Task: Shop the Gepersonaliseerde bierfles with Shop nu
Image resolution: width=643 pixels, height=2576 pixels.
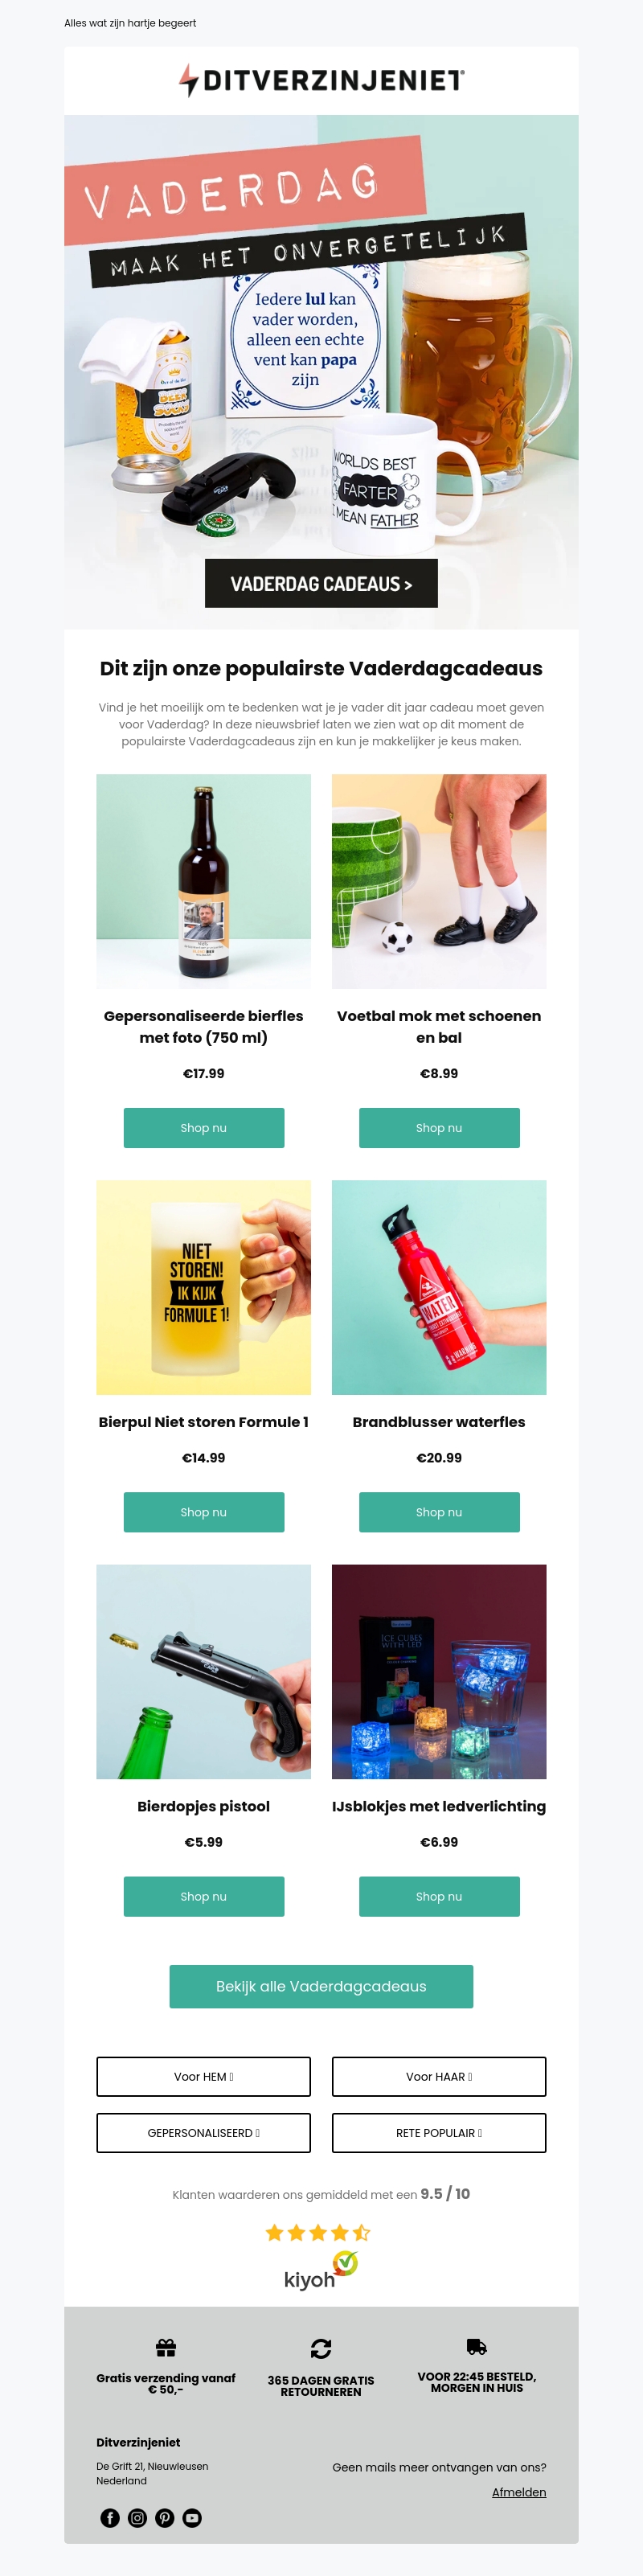Action: point(204,1127)
